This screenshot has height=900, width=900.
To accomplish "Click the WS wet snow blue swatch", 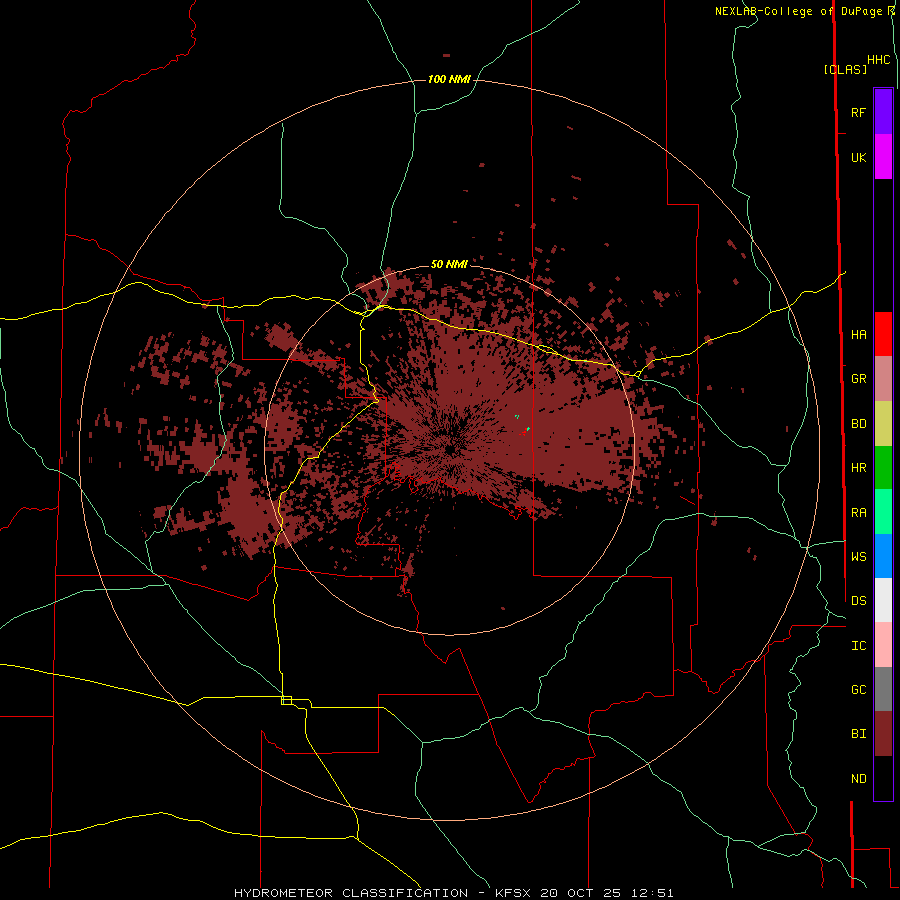I will coord(883,556).
